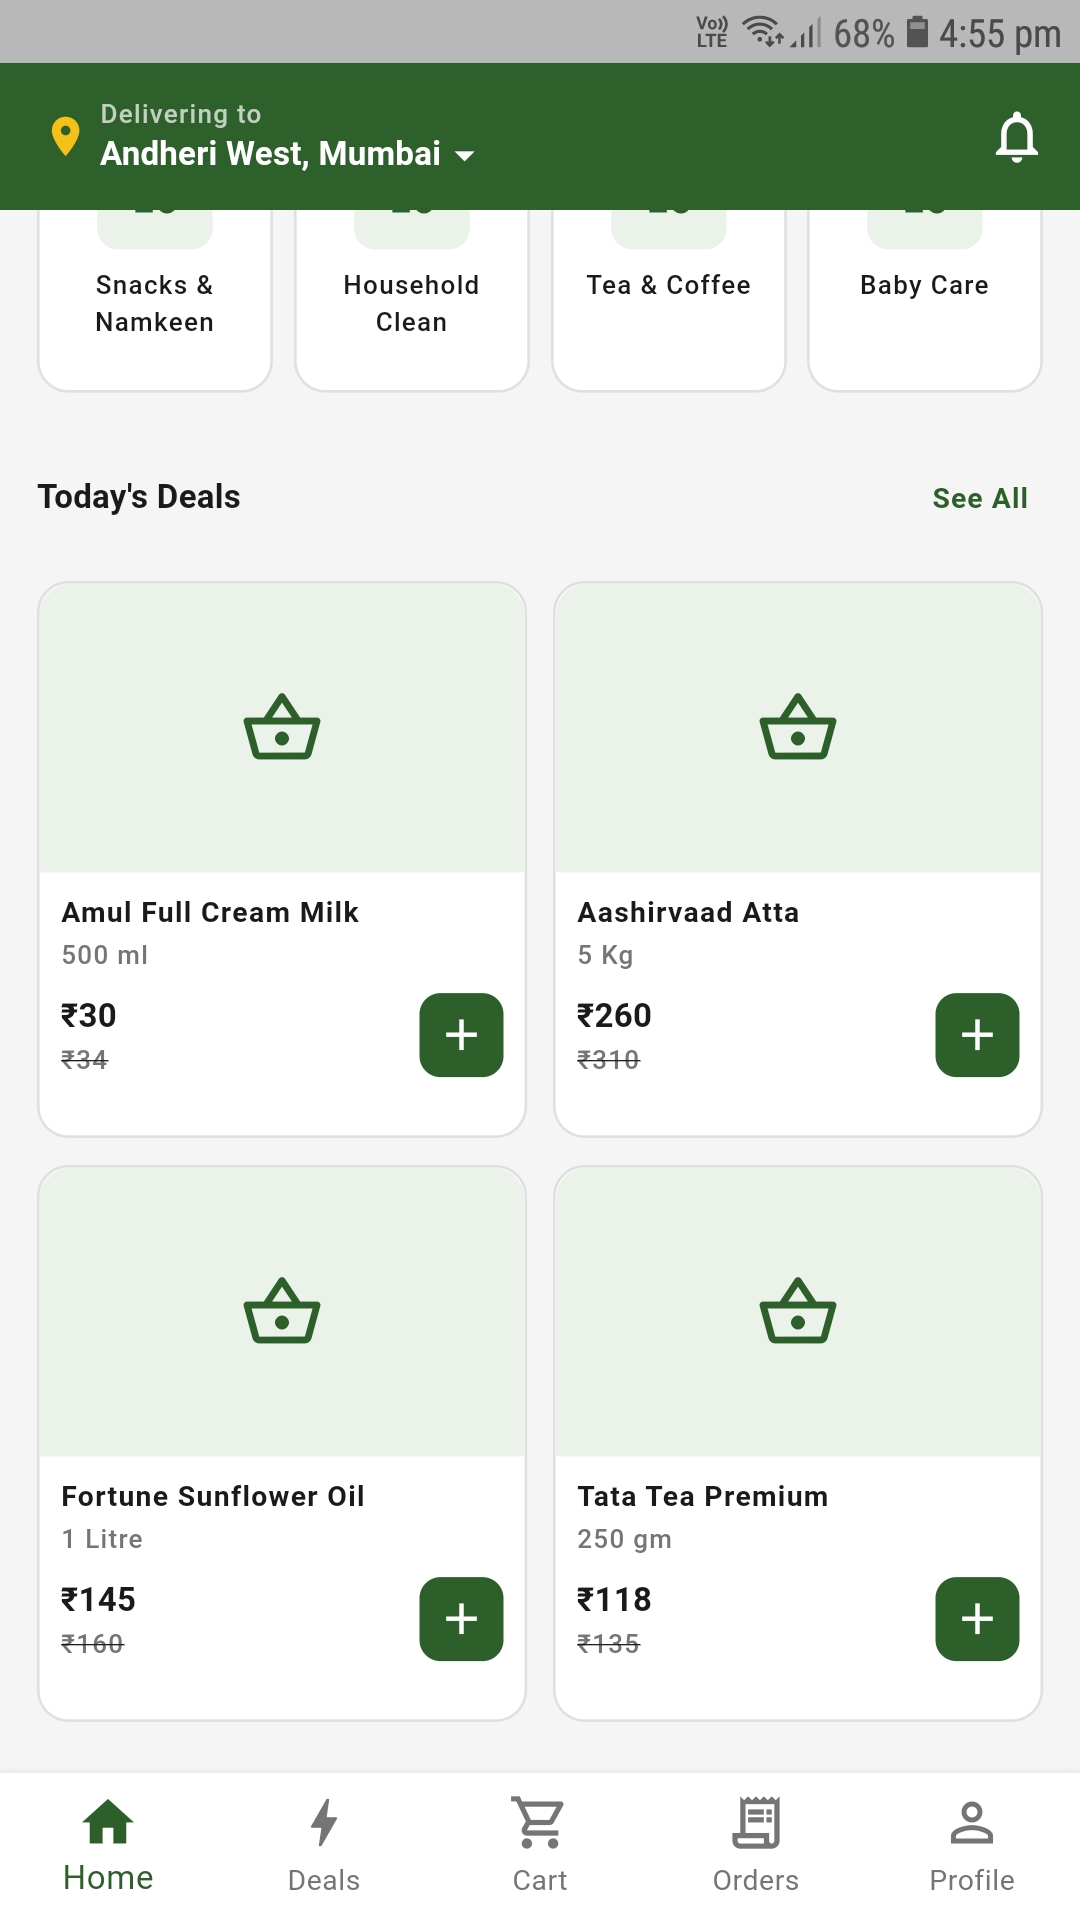The height and width of the screenshot is (1920, 1080).
Task: View Amul Full Cream Milk product image
Action: point(282,728)
